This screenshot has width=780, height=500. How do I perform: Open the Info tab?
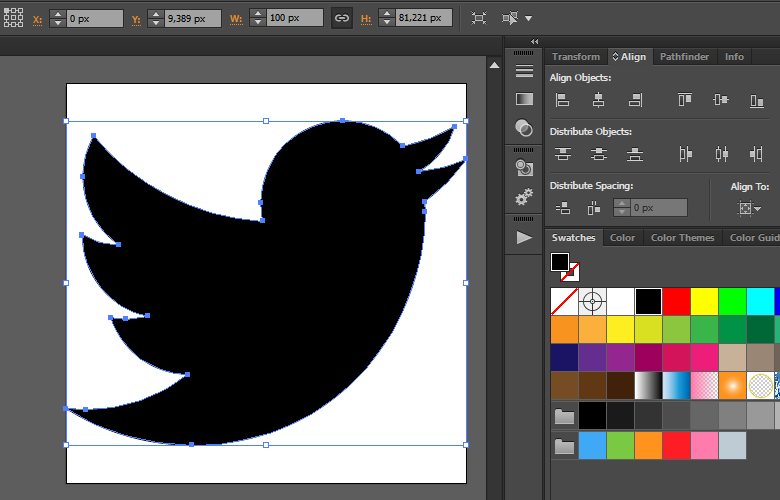point(734,57)
